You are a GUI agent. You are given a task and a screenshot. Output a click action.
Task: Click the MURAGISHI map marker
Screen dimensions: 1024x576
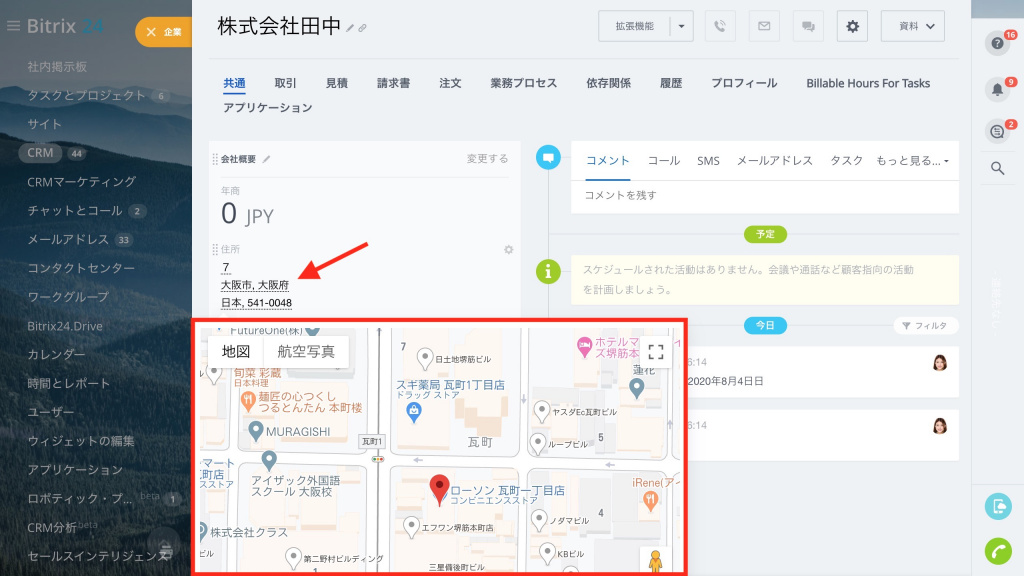click(x=256, y=430)
